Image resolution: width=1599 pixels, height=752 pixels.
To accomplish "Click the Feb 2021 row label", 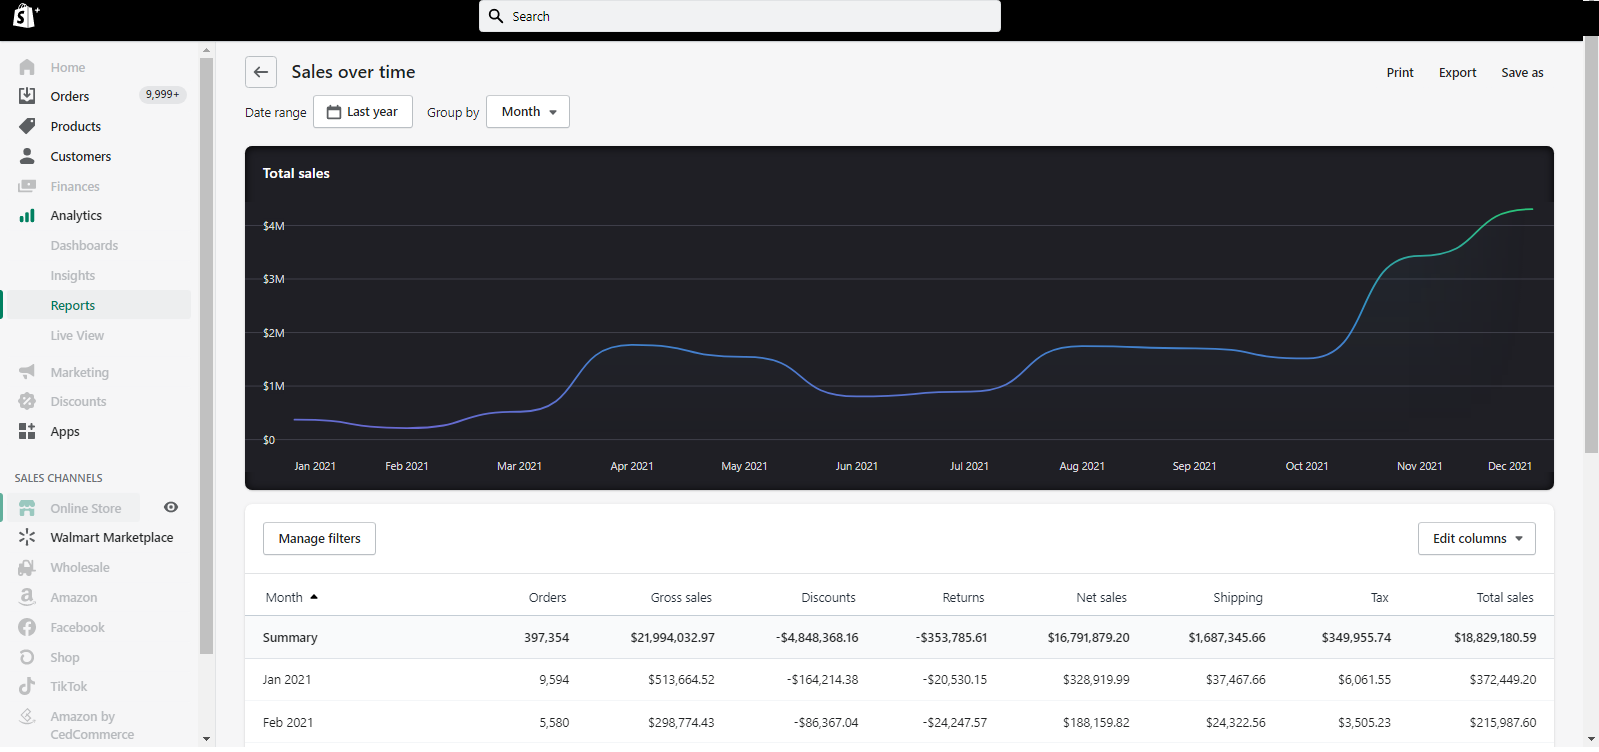I will point(288,722).
